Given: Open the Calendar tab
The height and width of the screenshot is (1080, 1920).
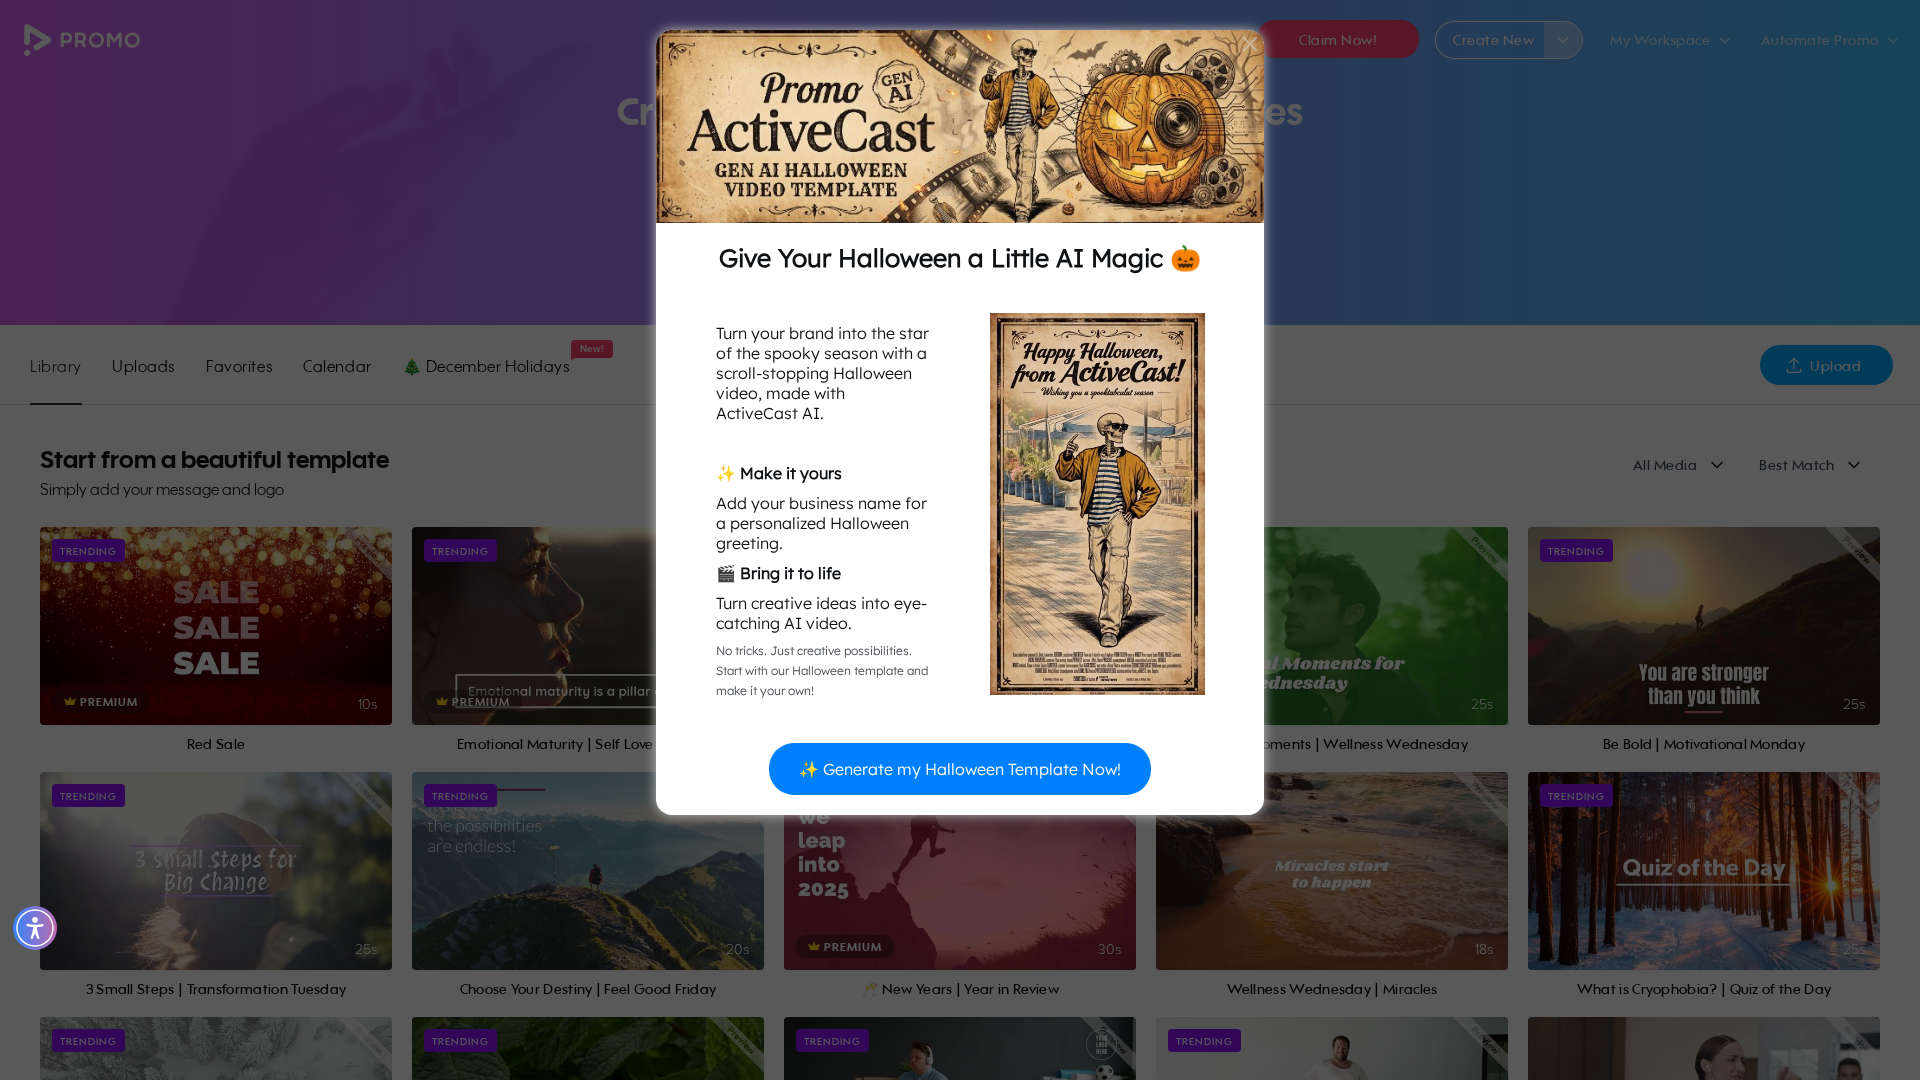Looking at the screenshot, I should [337, 366].
